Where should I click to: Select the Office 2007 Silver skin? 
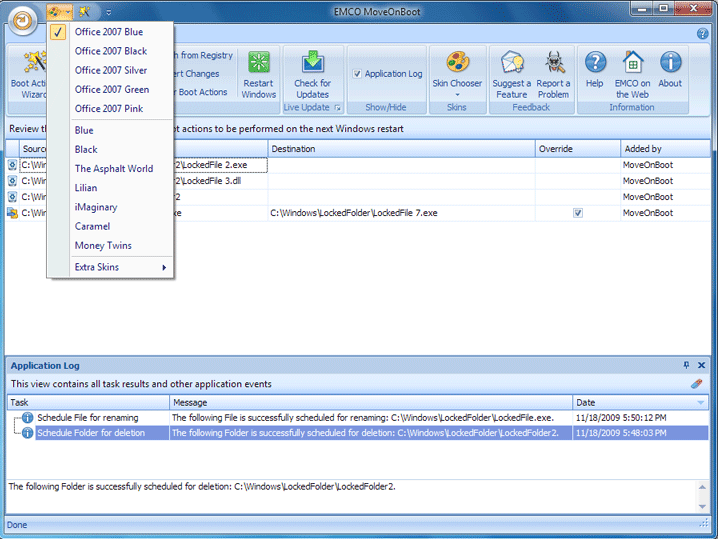(x=110, y=71)
